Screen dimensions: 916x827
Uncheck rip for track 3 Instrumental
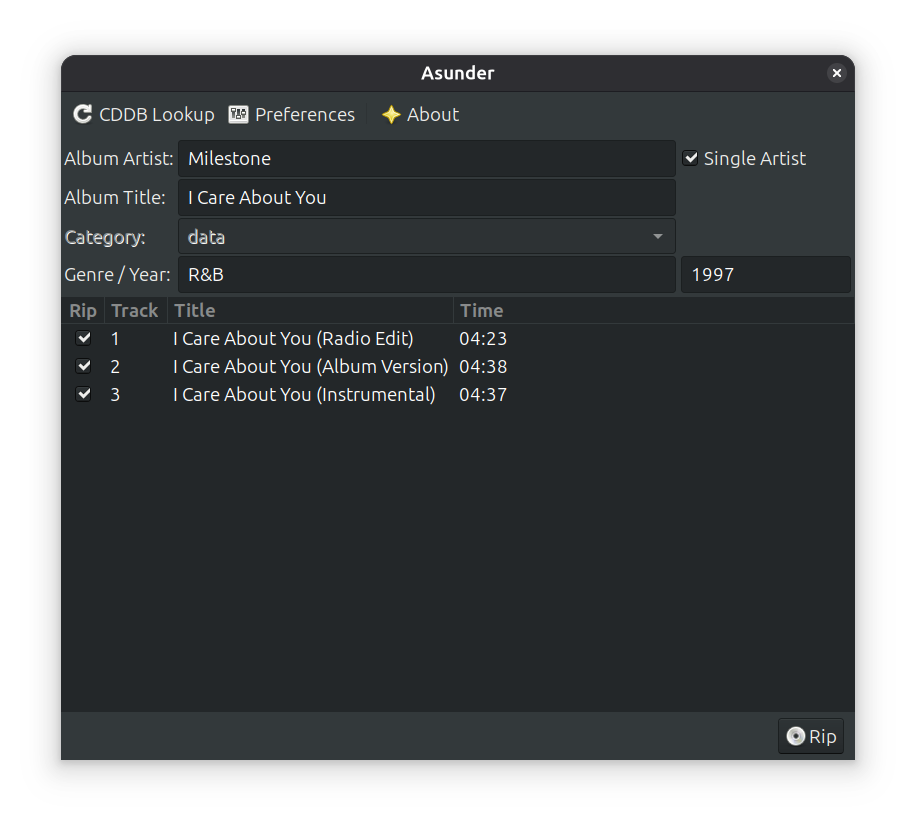coord(84,394)
